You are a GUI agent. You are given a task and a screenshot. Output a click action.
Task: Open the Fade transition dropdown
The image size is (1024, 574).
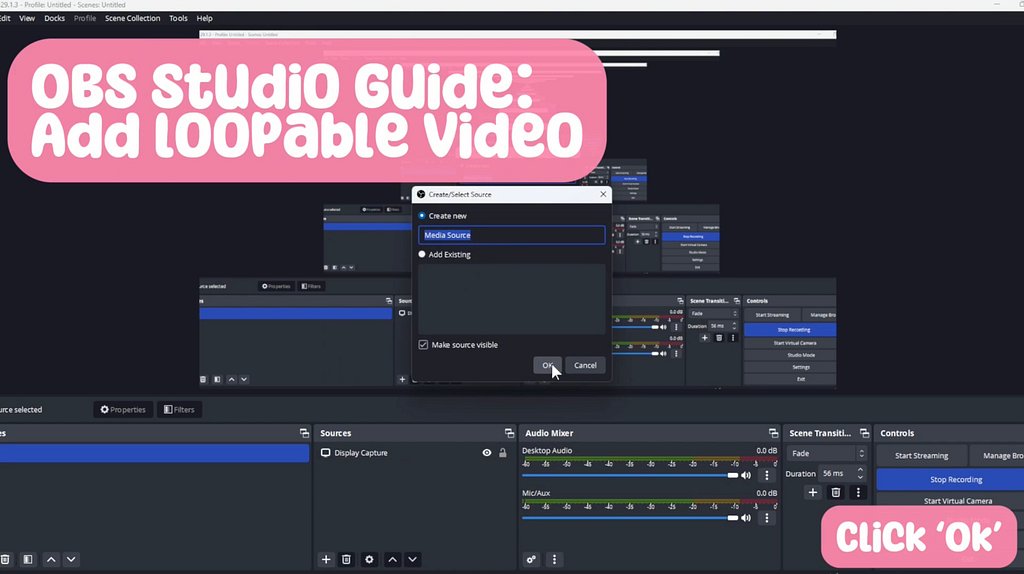(826, 454)
